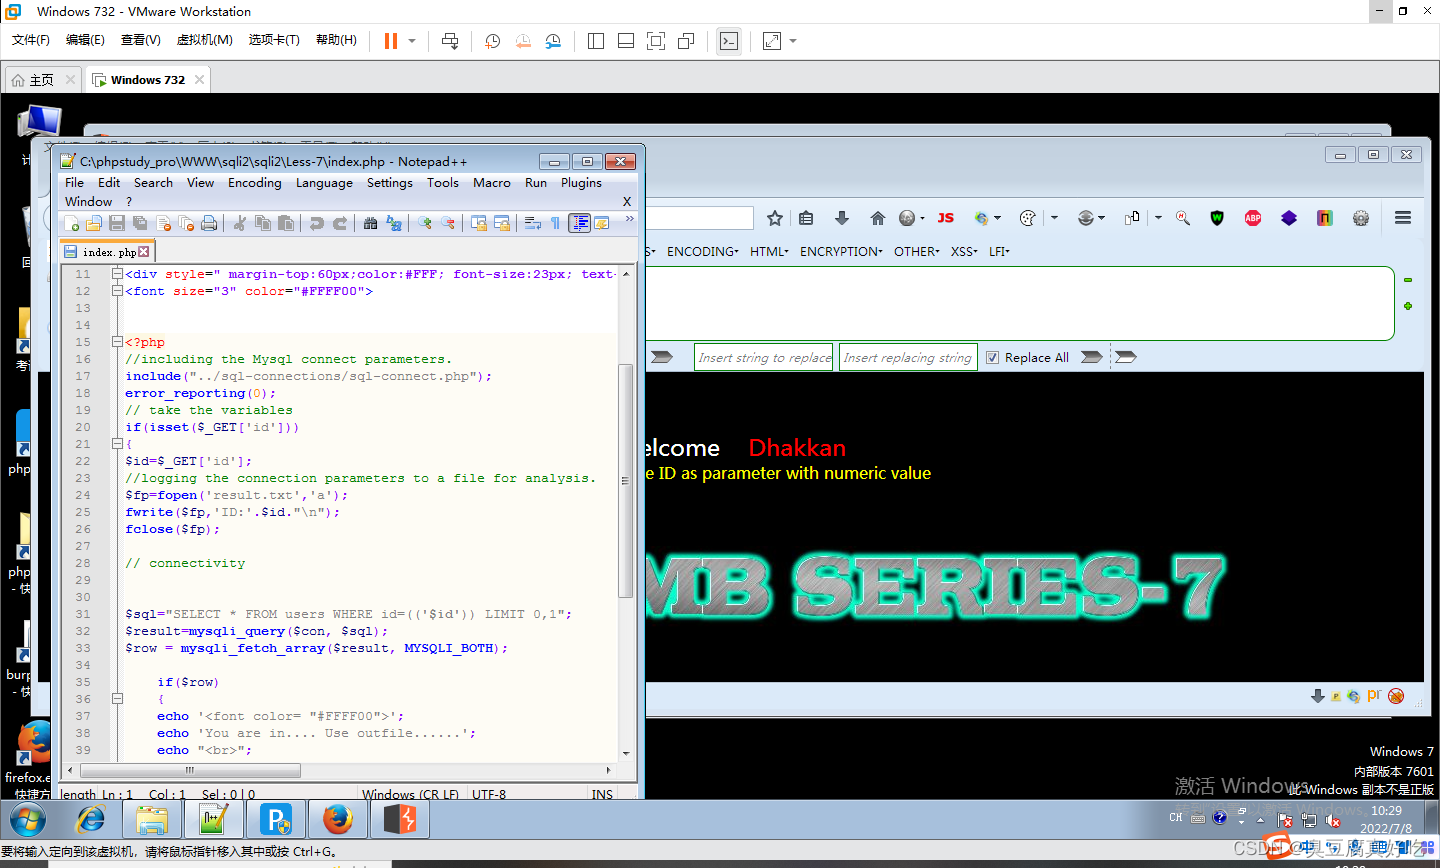Expand the XSS menu in HackBar
Viewport: 1440px width, 868px height.
point(963,251)
